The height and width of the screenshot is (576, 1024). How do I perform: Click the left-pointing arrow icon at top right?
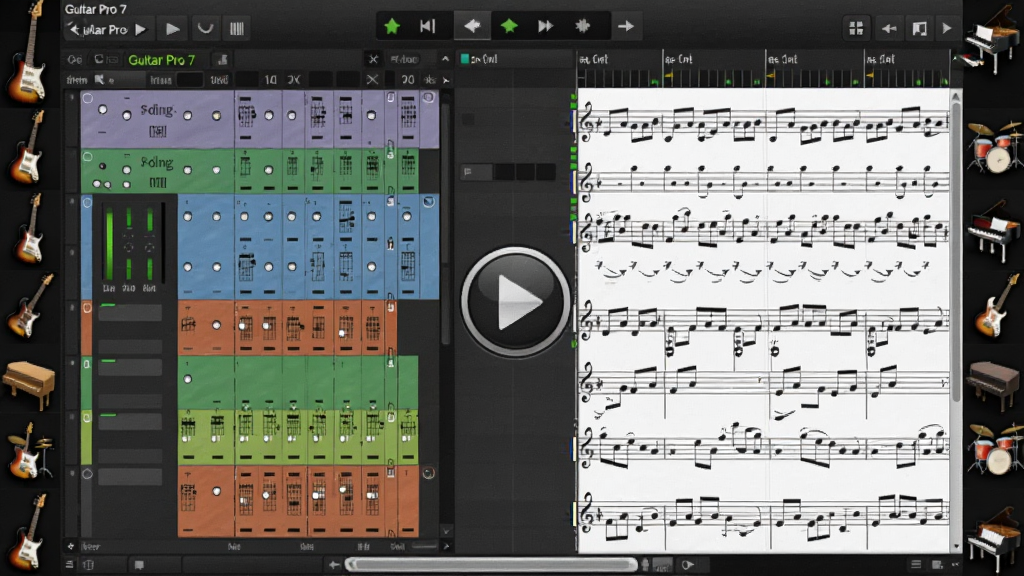coord(889,28)
